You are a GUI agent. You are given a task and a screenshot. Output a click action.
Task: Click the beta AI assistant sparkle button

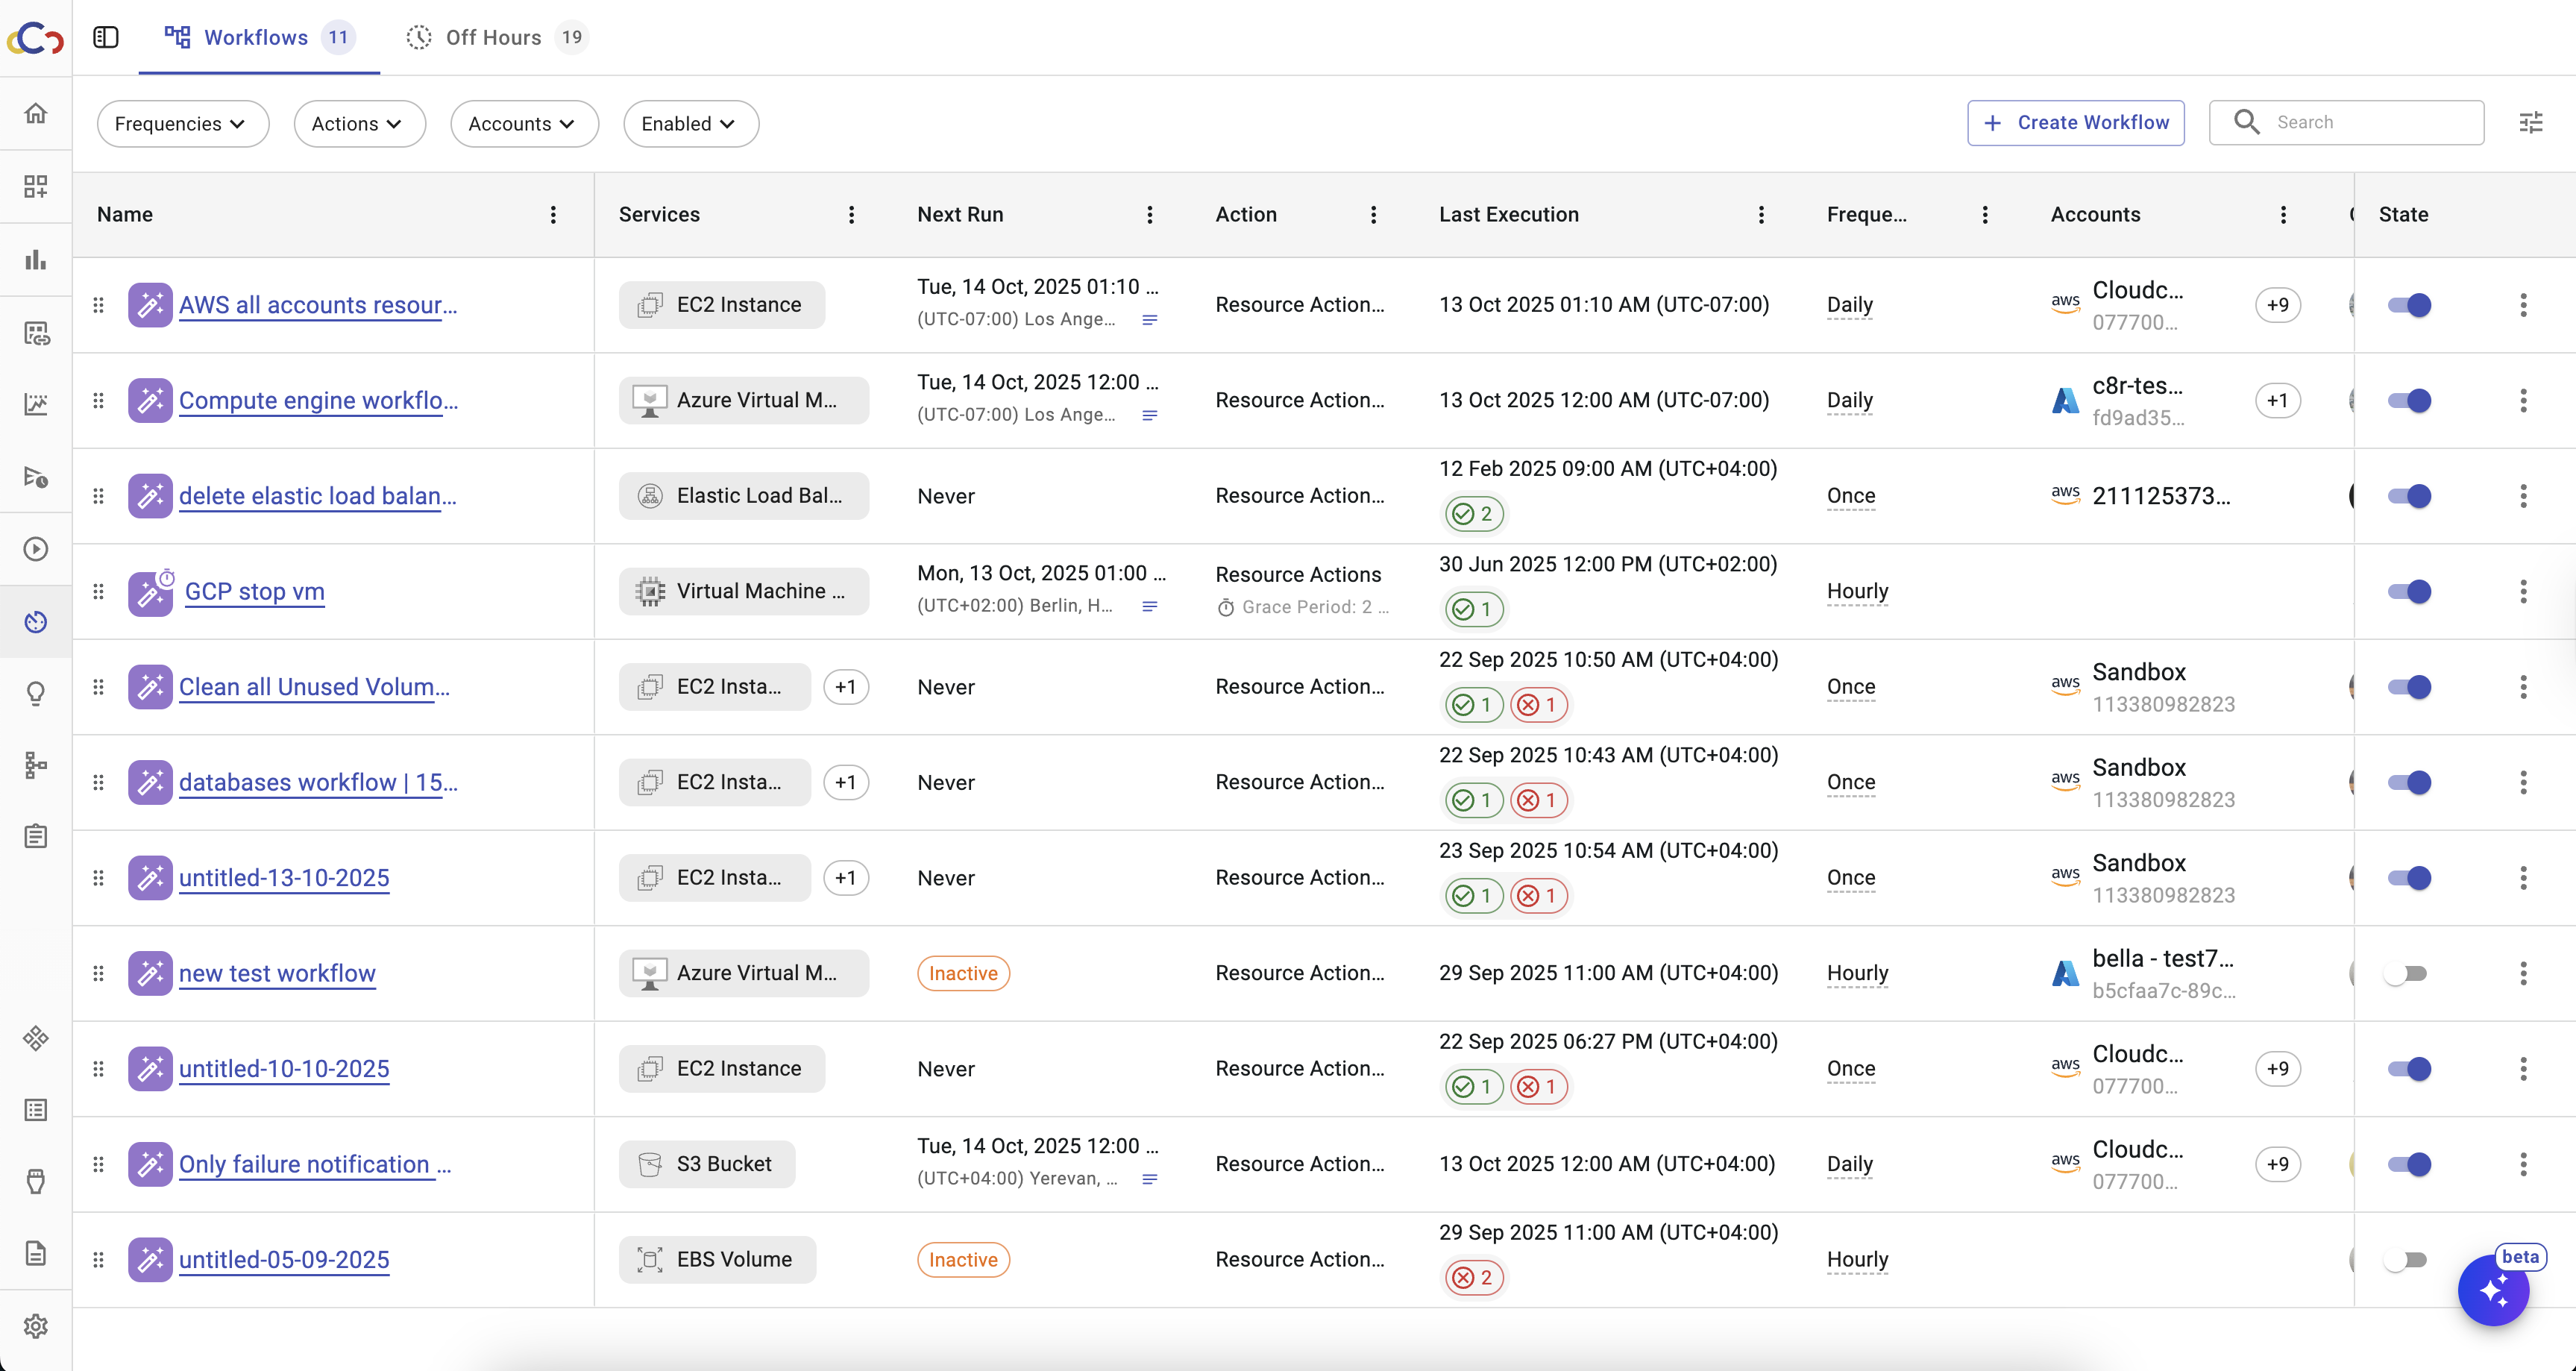[2493, 1290]
